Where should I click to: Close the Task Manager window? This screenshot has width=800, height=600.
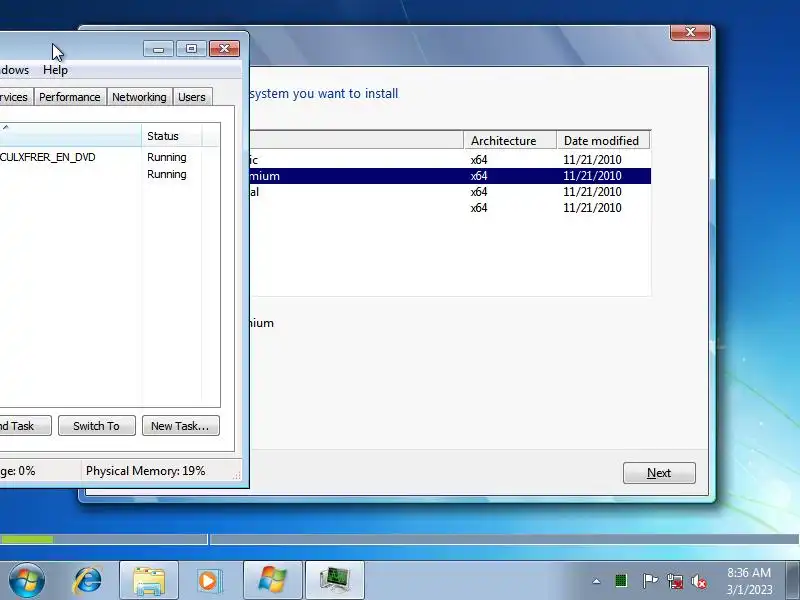coord(224,48)
